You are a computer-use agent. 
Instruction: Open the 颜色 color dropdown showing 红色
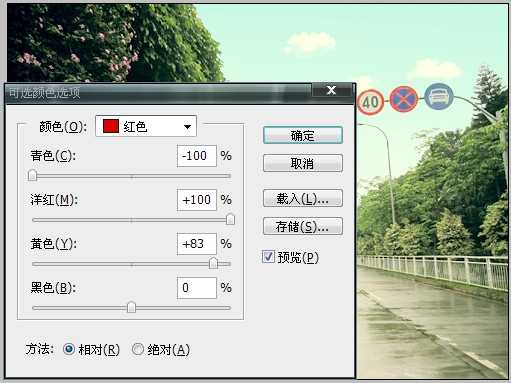click(x=146, y=126)
